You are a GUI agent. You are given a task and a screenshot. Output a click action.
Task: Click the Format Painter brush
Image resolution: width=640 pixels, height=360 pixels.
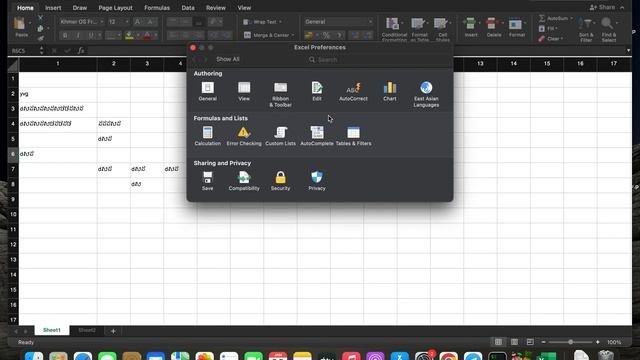coord(40,38)
